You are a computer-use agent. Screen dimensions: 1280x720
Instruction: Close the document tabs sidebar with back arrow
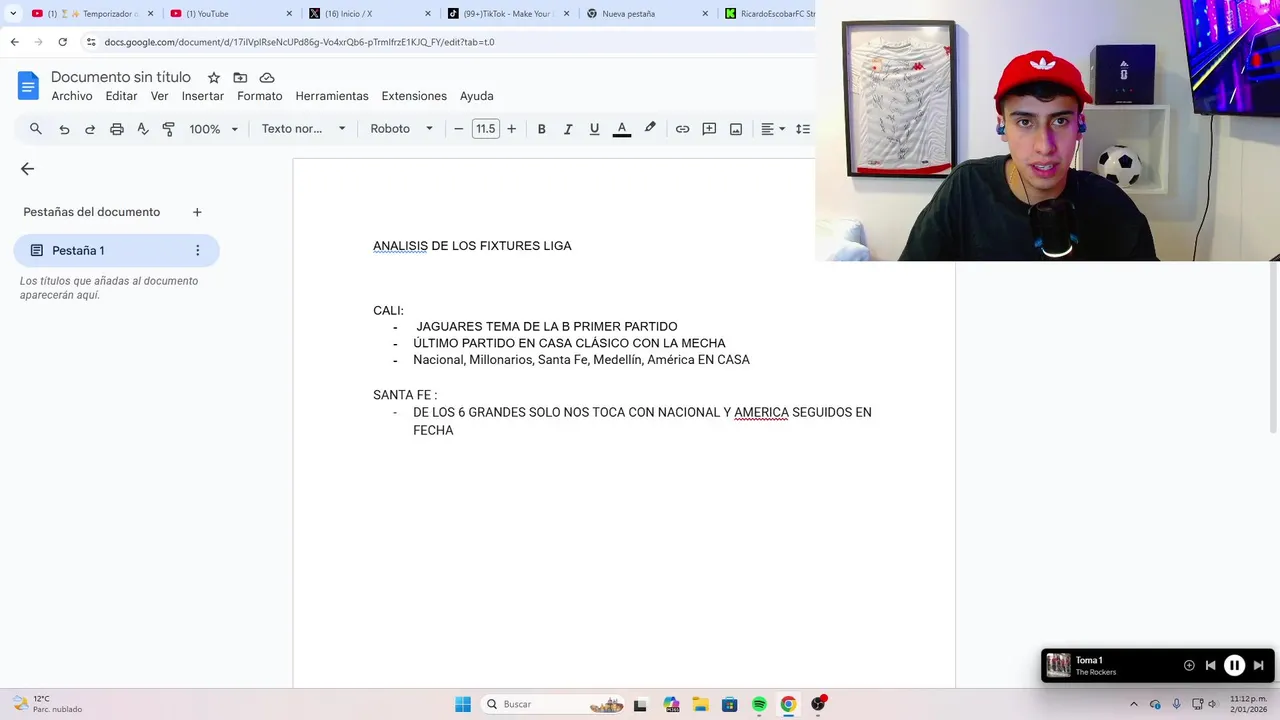pos(27,169)
